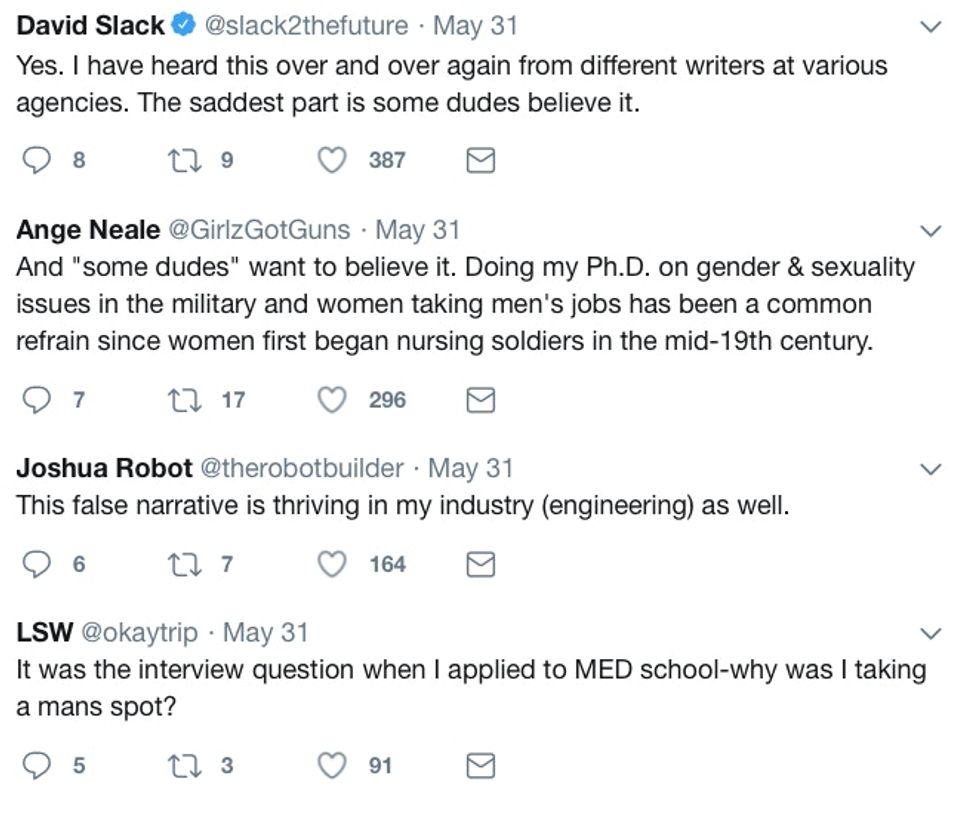Image resolution: width=980 pixels, height=814 pixels.
Task: Reply to Ange Neale's tweet
Action: click(x=37, y=400)
